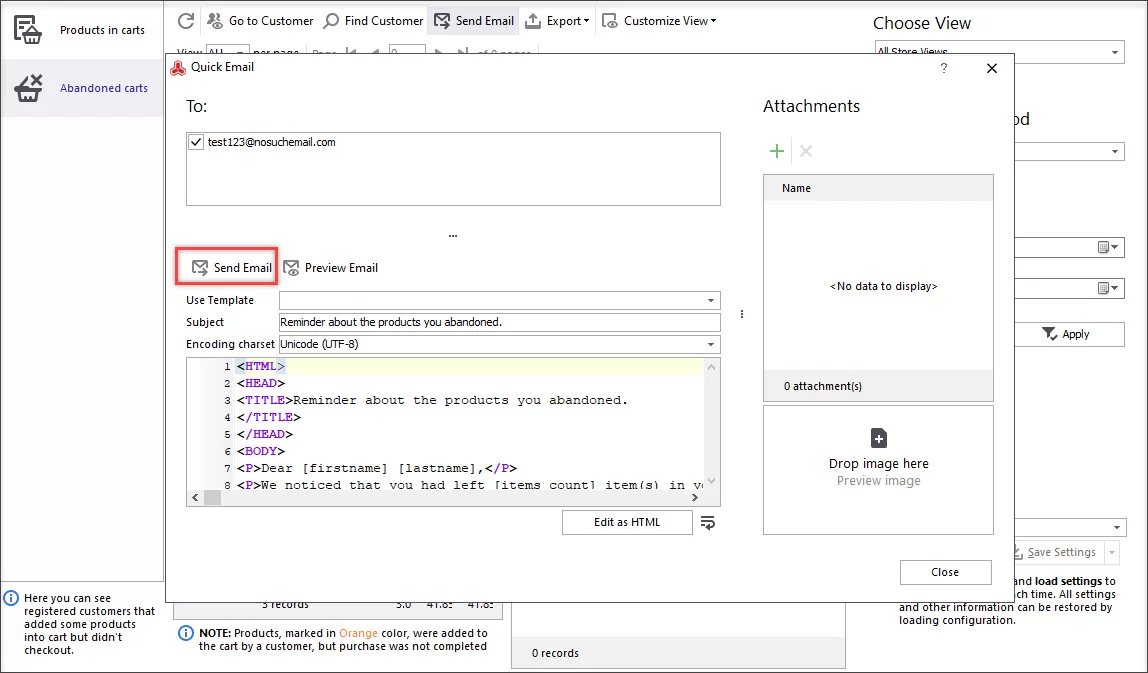Click Save Settings button
The width and height of the screenshot is (1148, 673).
(x=1054, y=552)
